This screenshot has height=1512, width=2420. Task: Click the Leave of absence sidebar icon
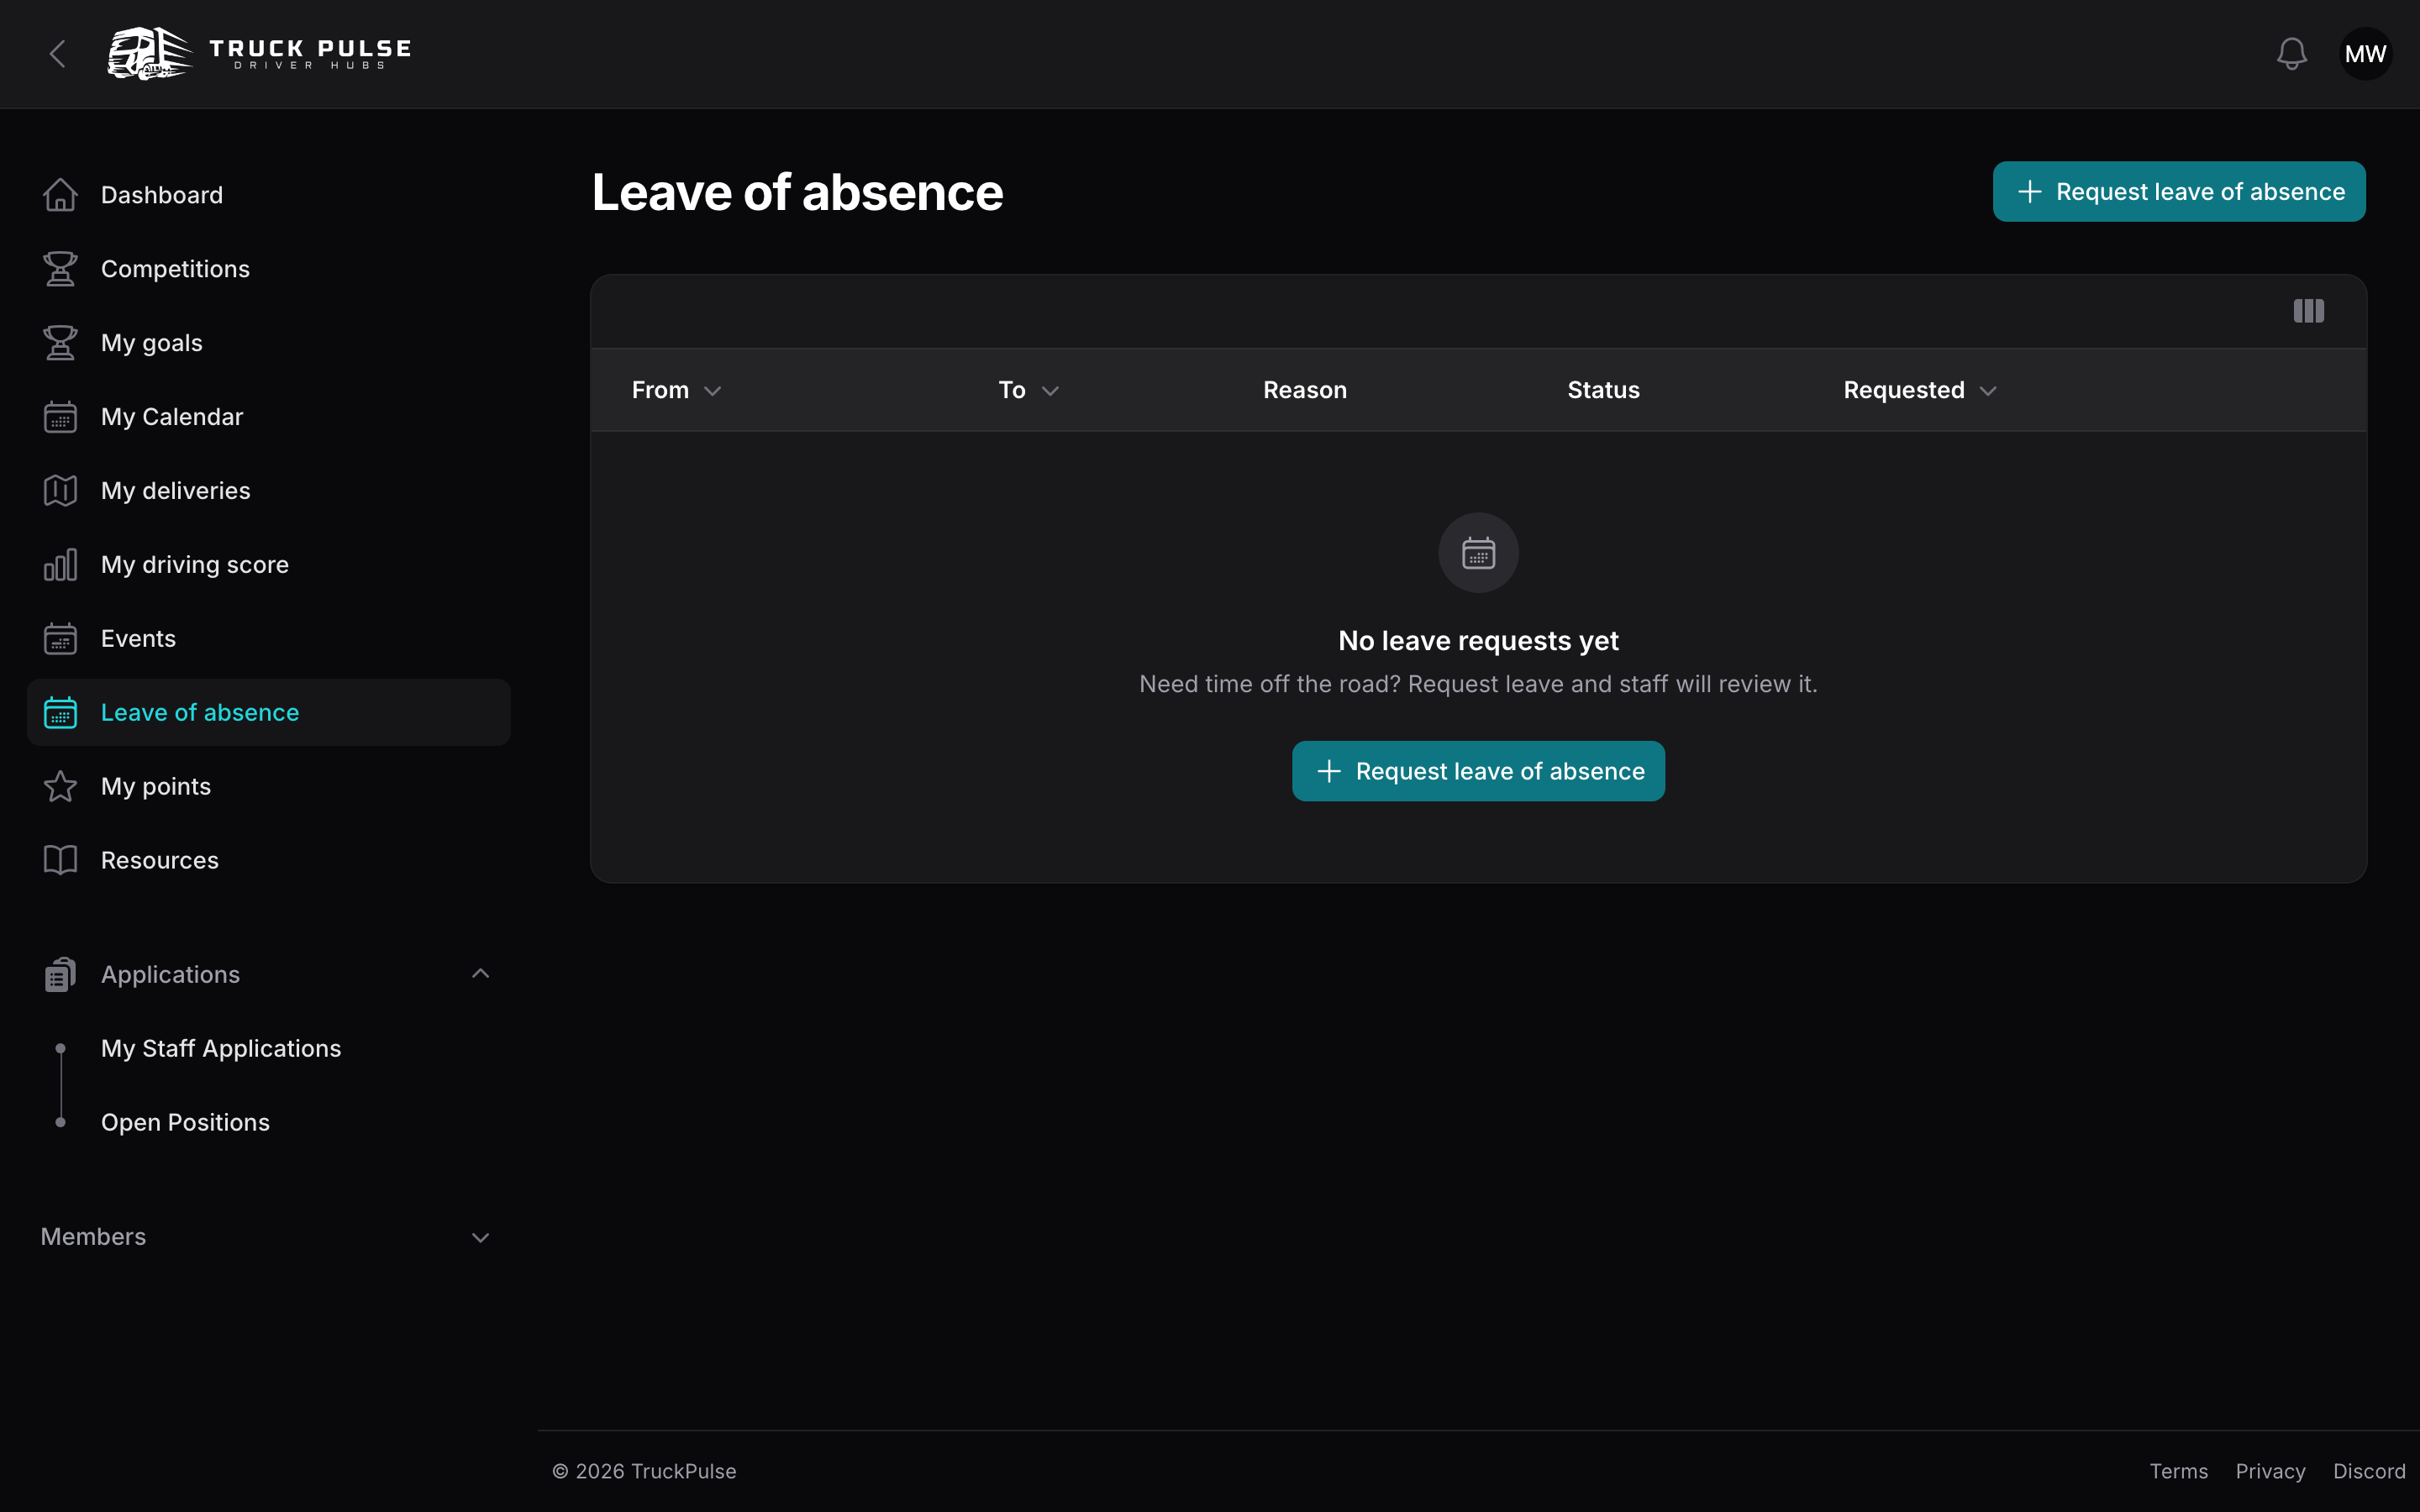pos(60,713)
